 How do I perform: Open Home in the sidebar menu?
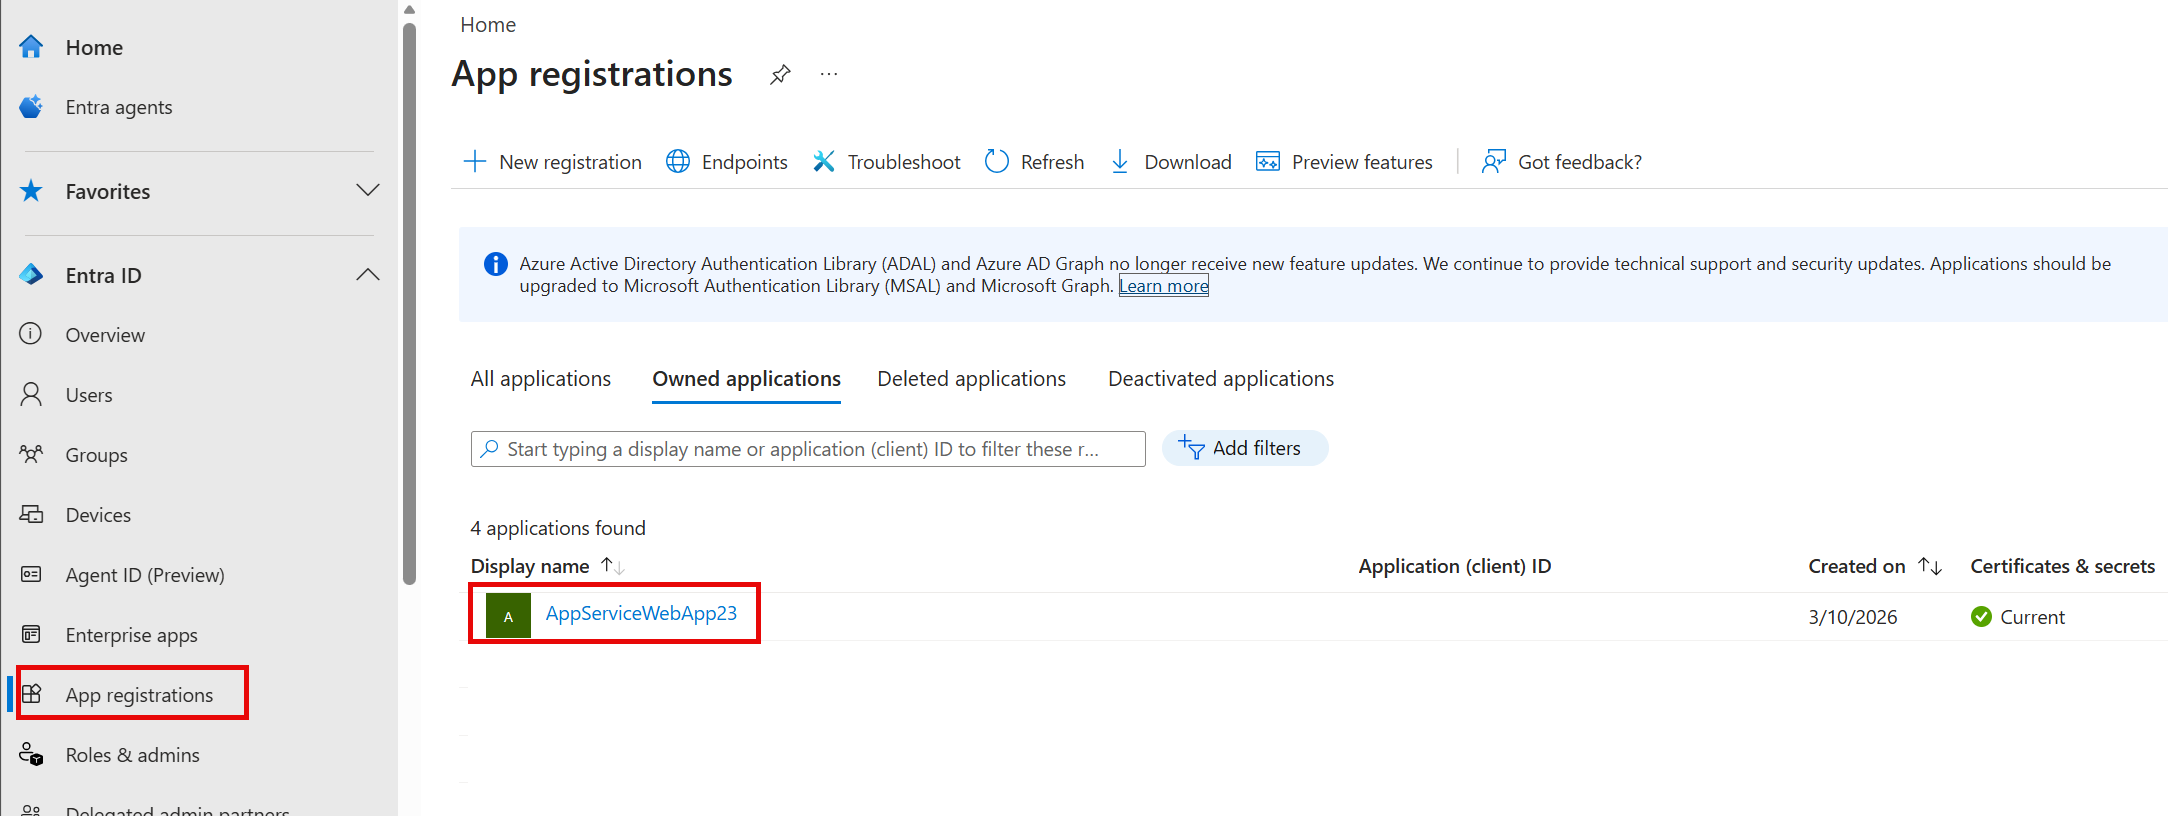tap(94, 47)
